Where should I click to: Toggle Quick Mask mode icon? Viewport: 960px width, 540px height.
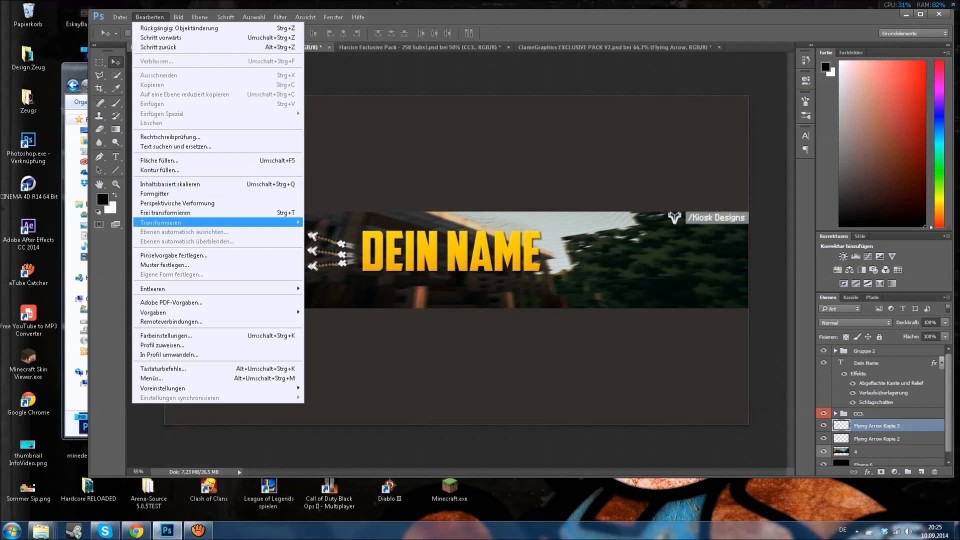(x=99, y=225)
